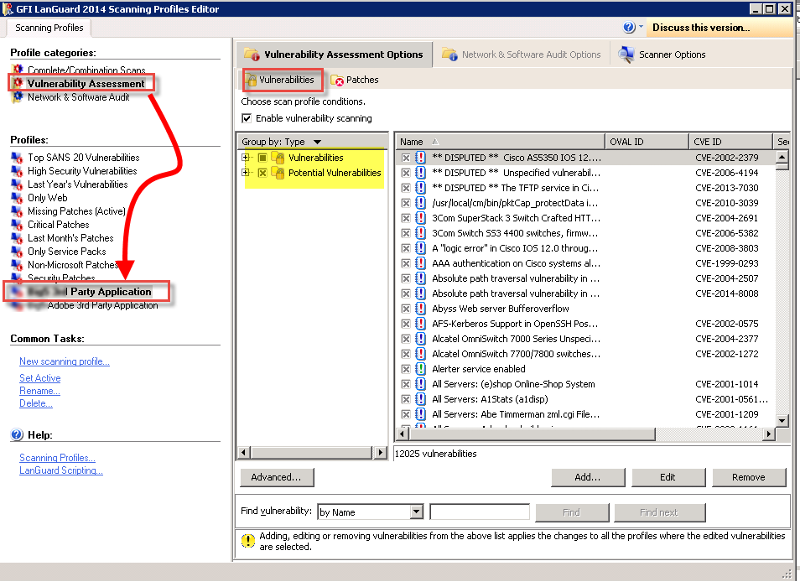The image size is (800, 581).
Task: Select the Patches sub-tab
Action: click(x=355, y=80)
